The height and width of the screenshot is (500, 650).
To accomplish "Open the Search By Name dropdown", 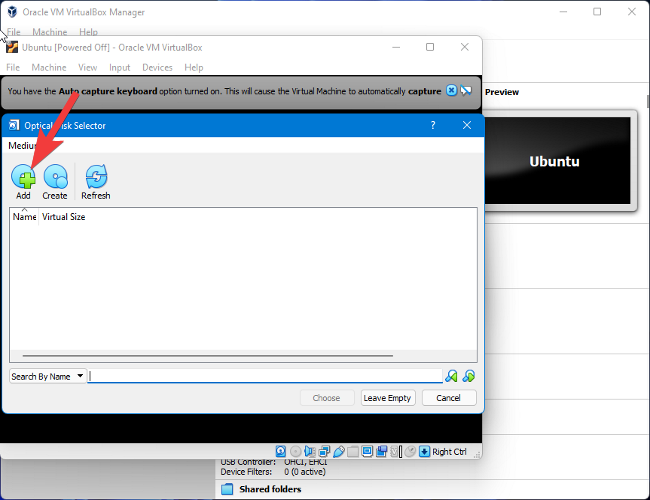I will pos(48,376).
